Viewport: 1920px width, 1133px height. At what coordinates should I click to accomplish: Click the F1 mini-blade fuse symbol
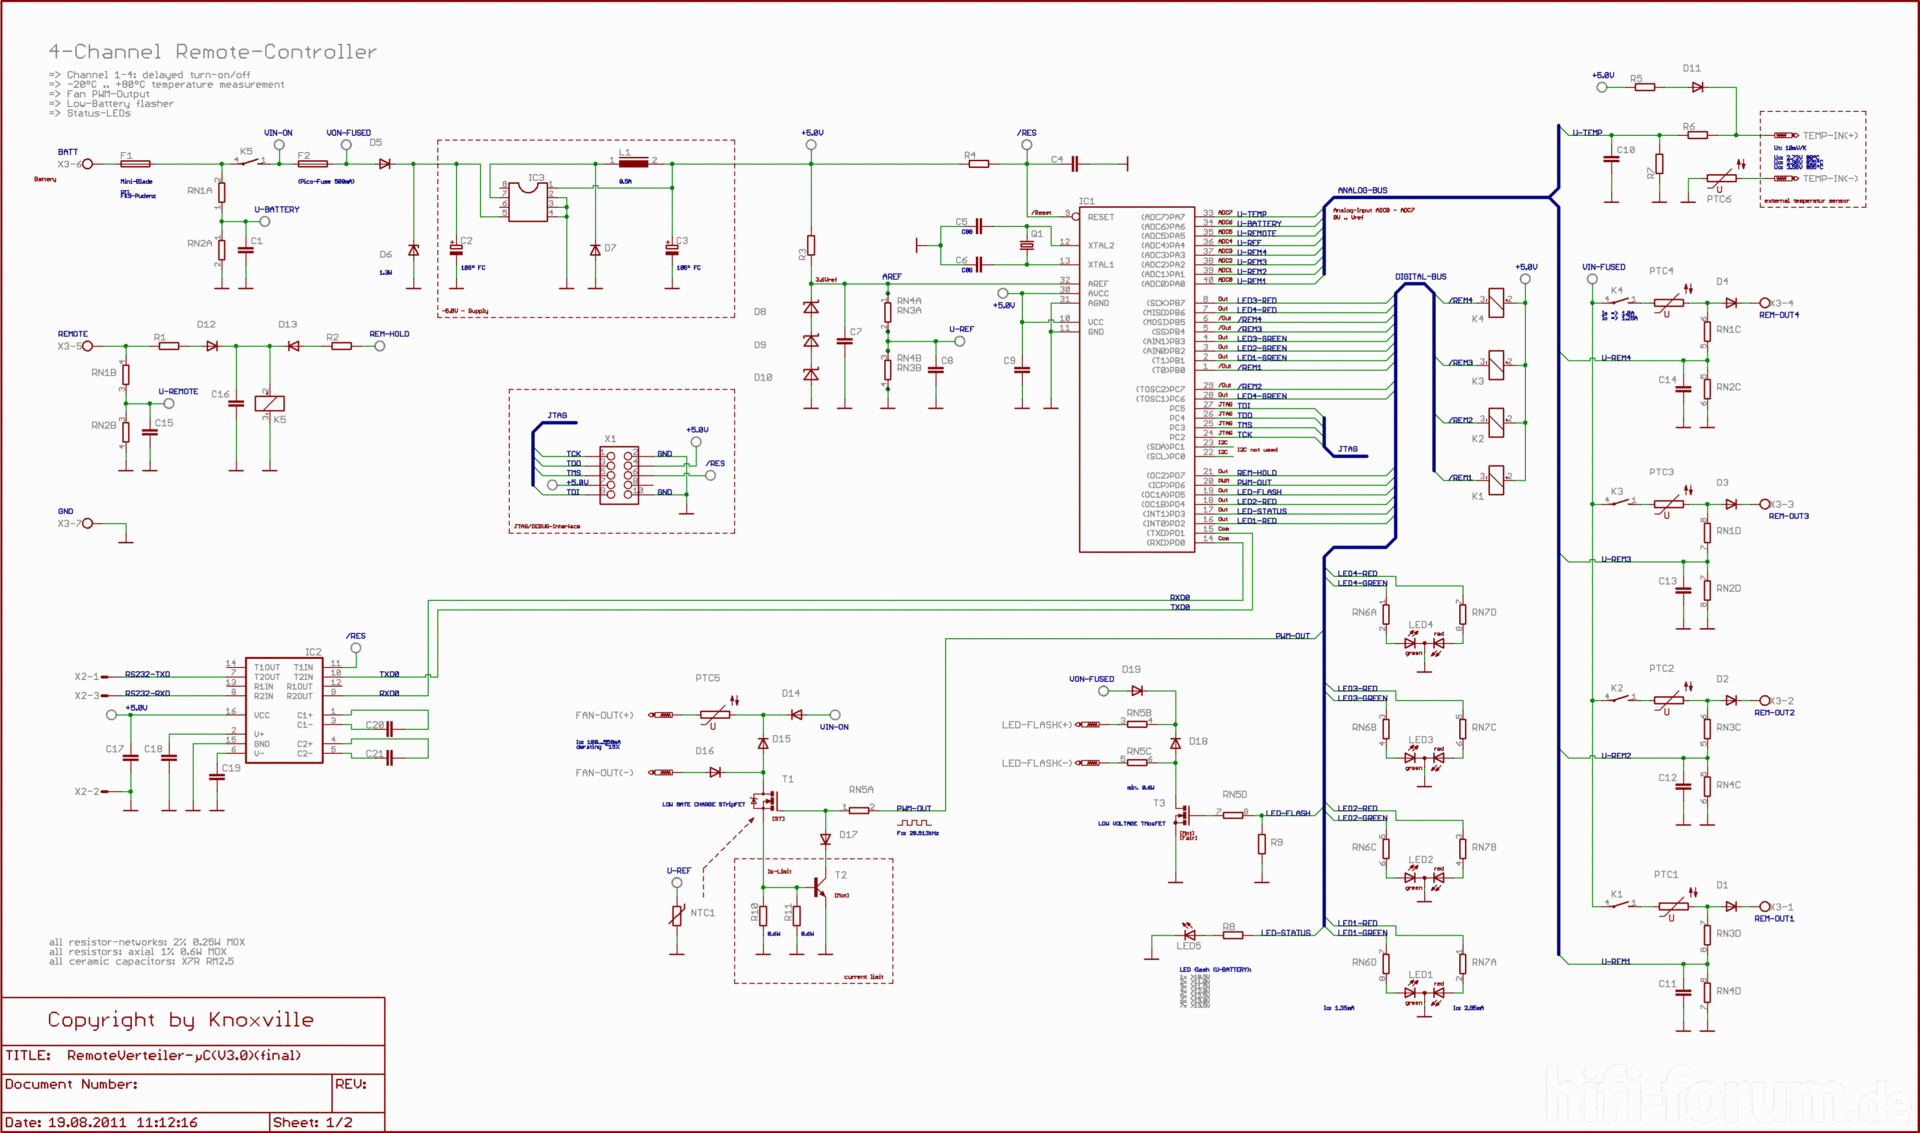(x=133, y=163)
